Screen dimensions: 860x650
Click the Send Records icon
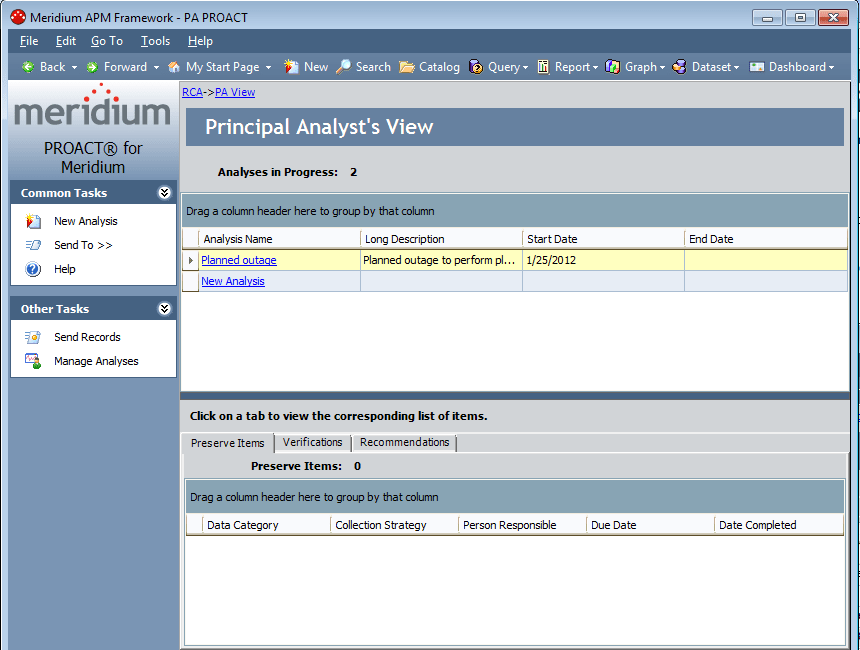point(32,337)
